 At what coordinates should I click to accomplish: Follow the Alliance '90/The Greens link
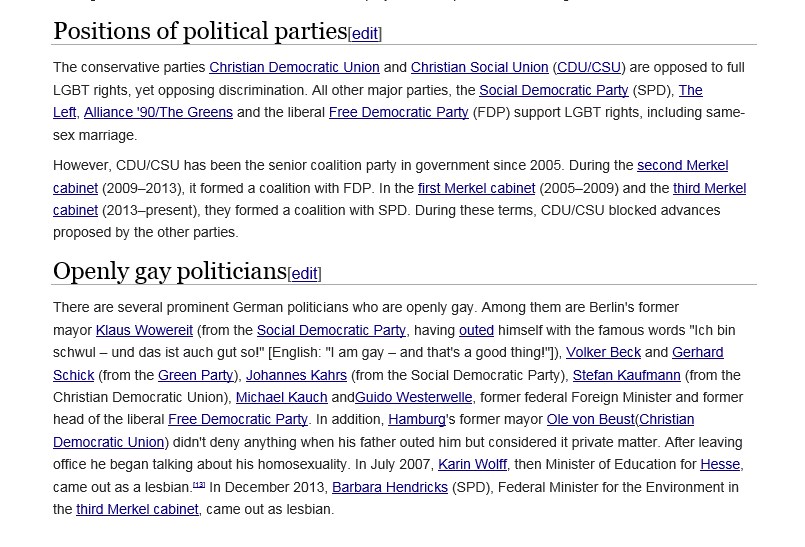pyautogui.click(x=158, y=112)
